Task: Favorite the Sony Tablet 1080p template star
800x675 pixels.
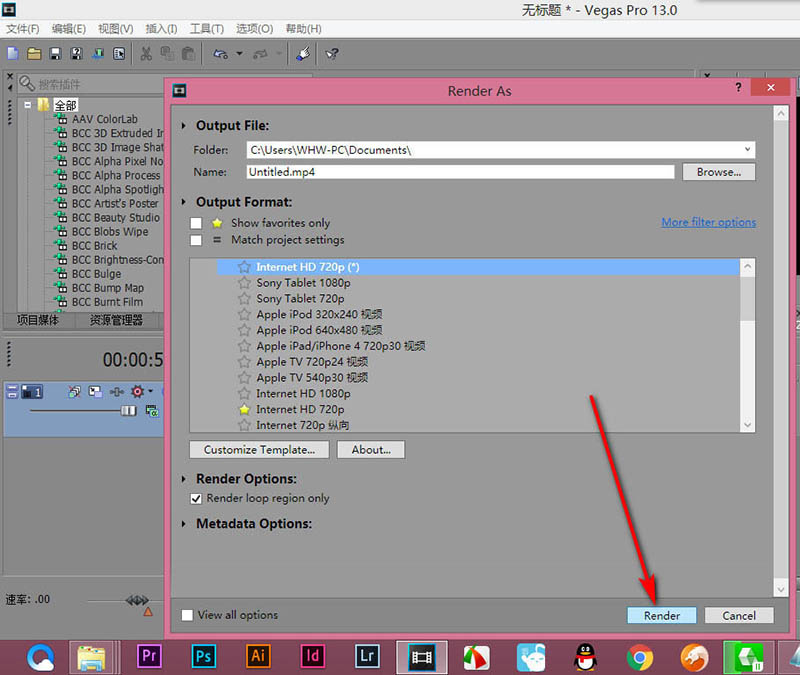Action: point(244,283)
